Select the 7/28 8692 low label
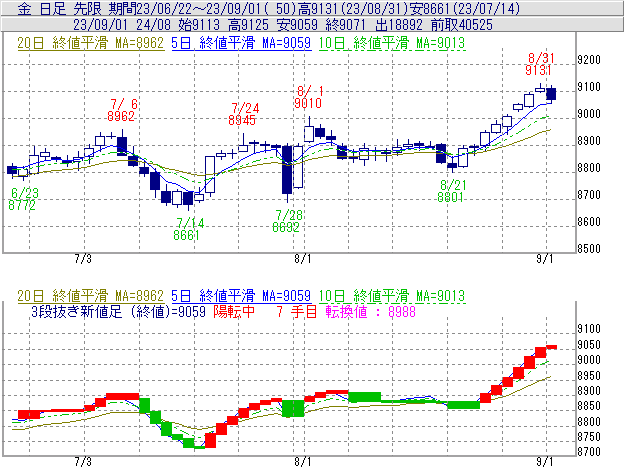 click(287, 221)
